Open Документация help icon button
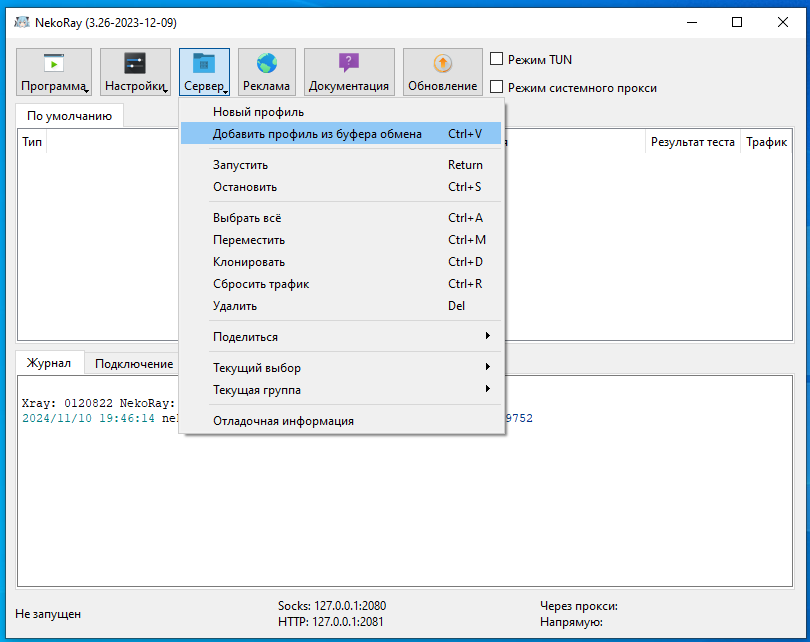Screen dimensions: 810x642 [x=349, y=64]
